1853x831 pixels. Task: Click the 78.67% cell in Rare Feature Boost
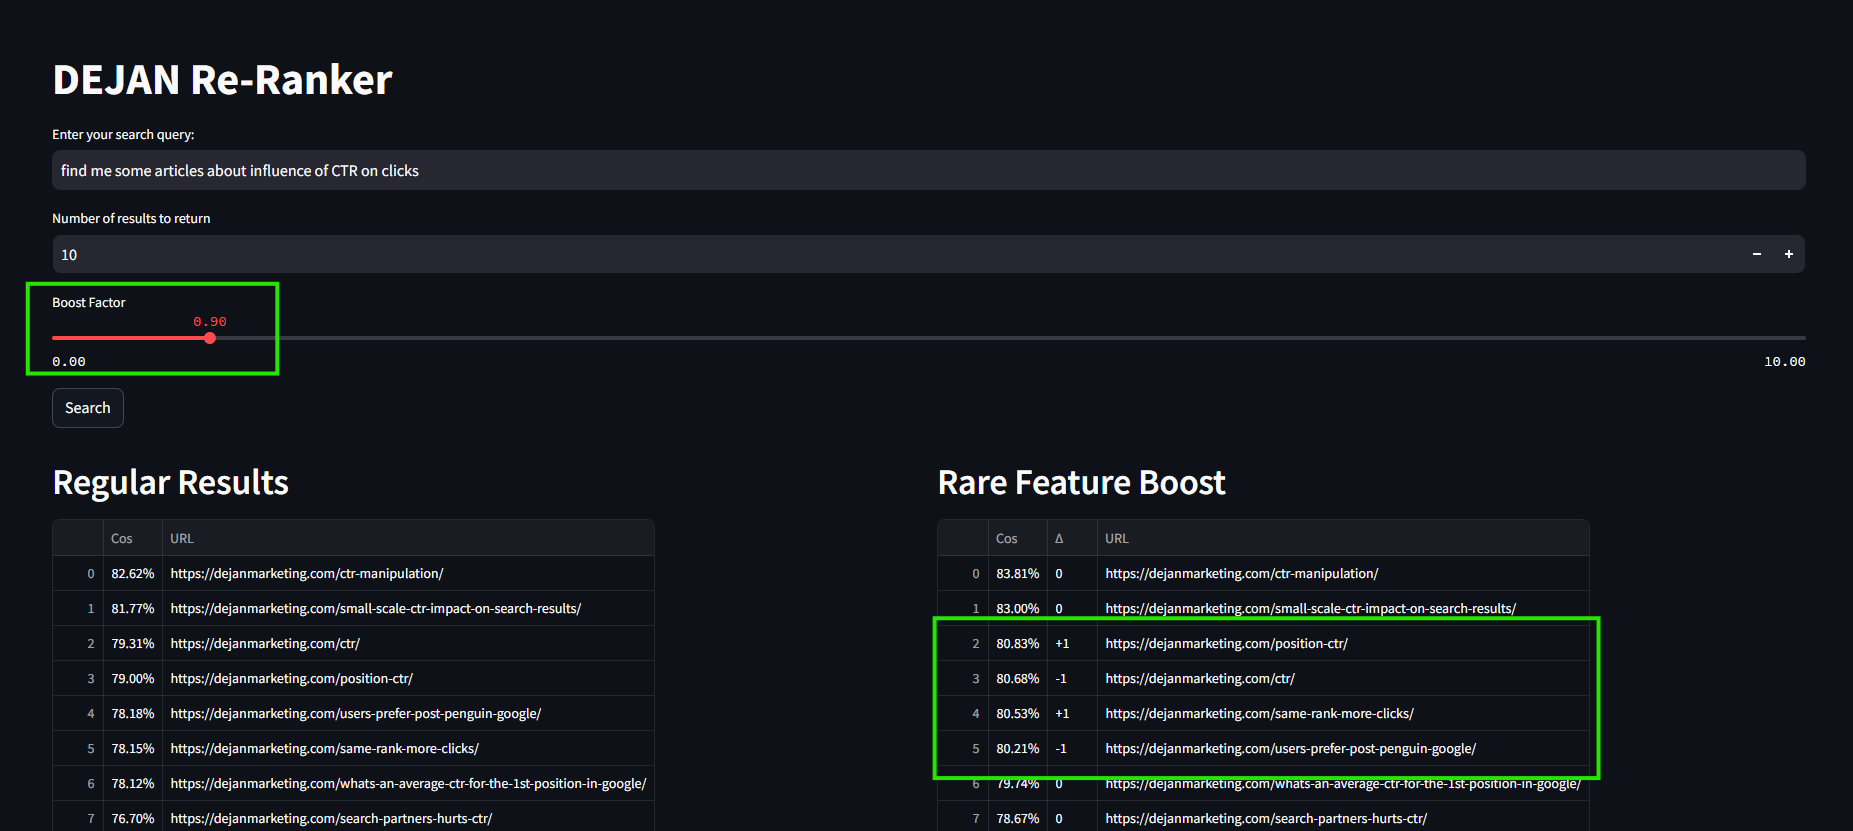pos(1018,819)
